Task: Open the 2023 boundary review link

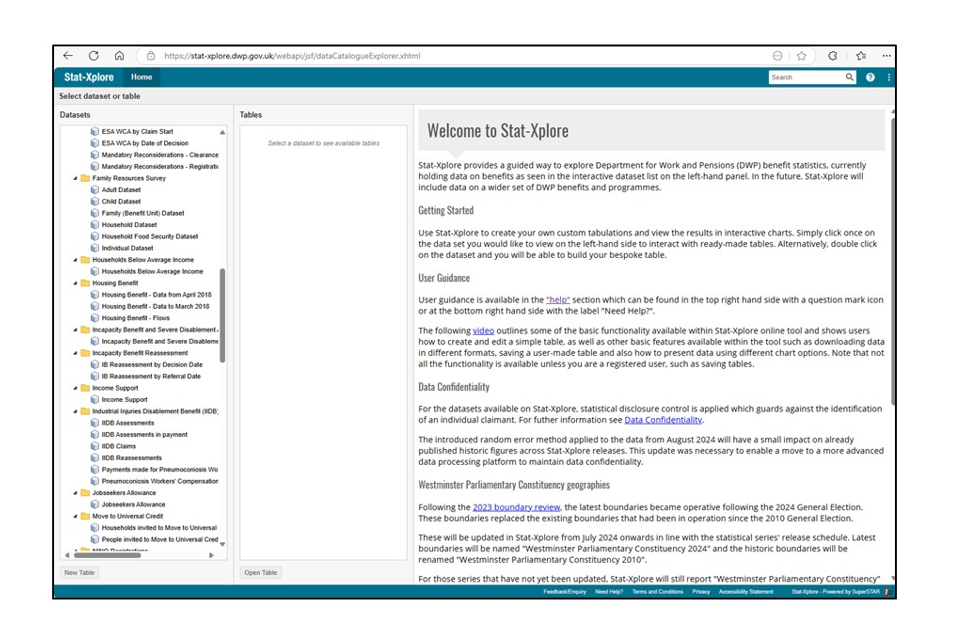Action: (516, 507)
